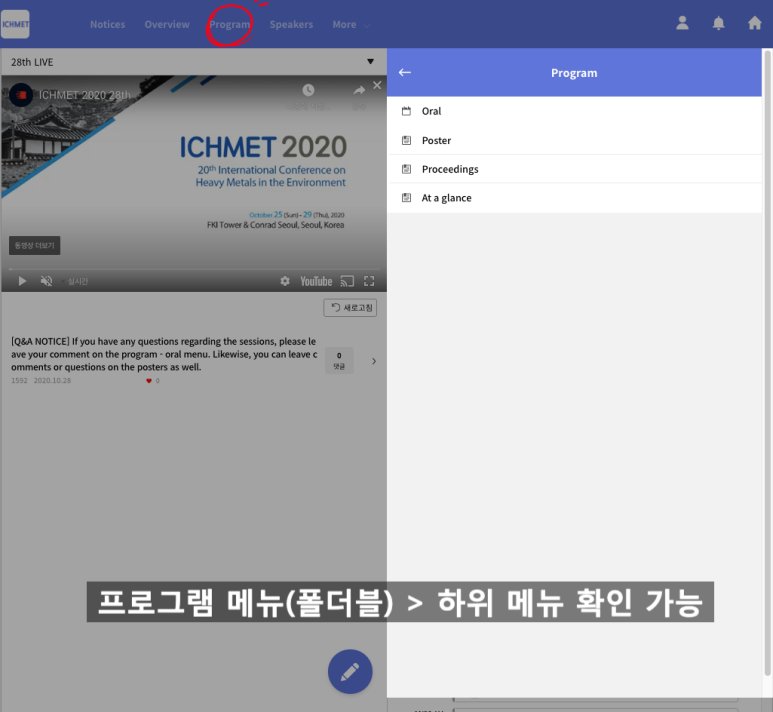Click the ICHMET channel avatar on video

click(x=21, y=95)
